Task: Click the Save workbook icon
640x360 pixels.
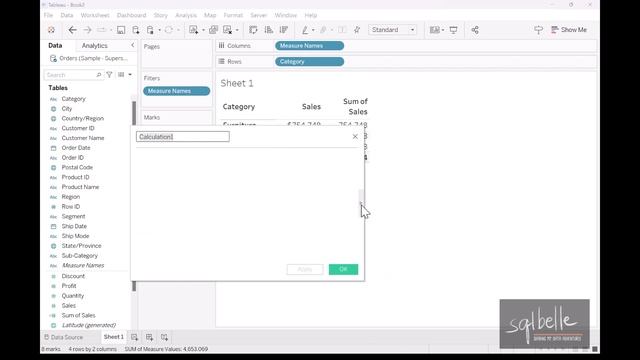Action: click(121, 30)
